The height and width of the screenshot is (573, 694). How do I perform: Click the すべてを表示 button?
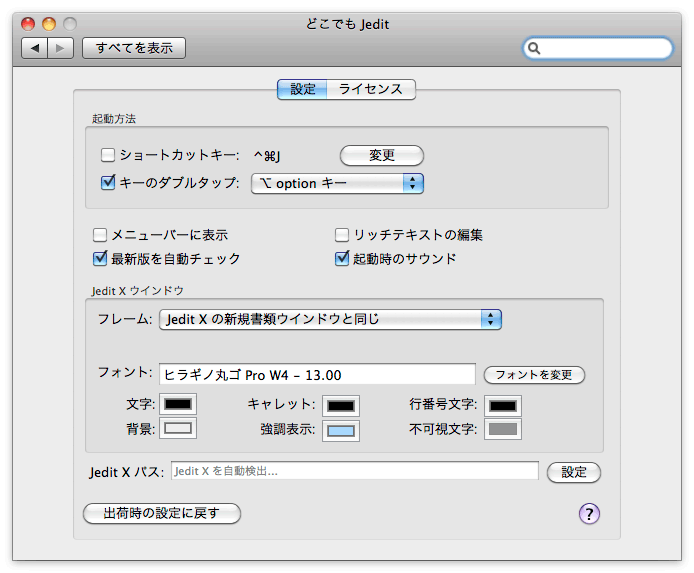134,48
